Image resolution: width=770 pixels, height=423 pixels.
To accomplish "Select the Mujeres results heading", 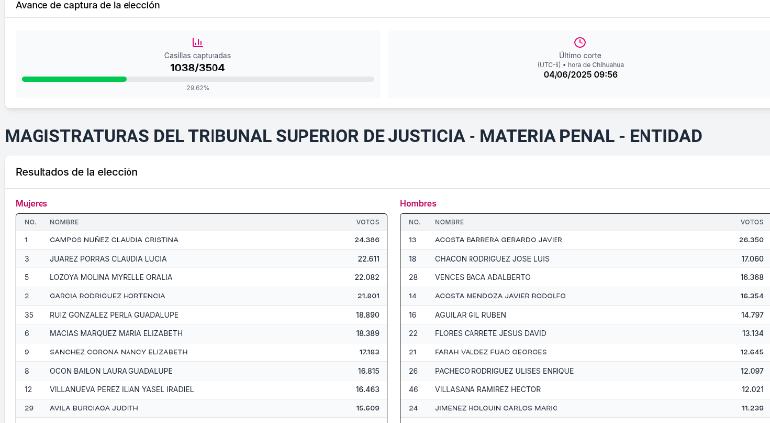I will point(31,203).
